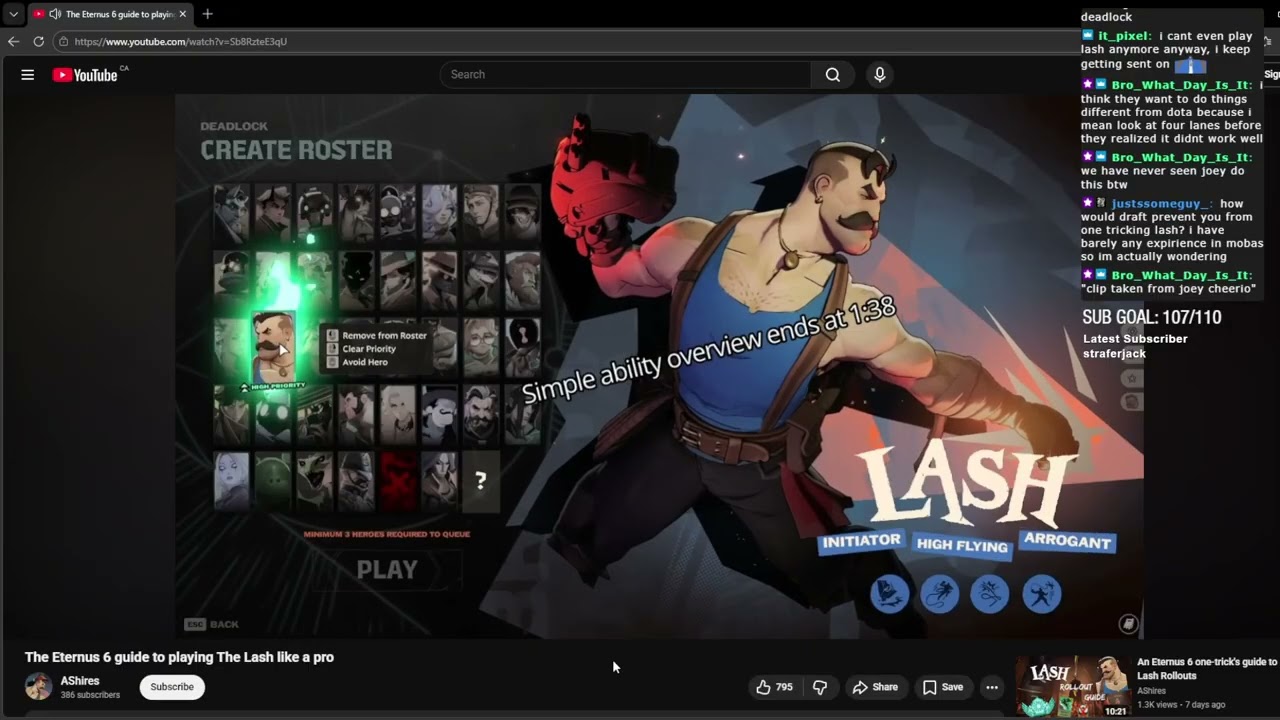
Task: Click the PLAY button in roster screen
Action: [387, 570]
